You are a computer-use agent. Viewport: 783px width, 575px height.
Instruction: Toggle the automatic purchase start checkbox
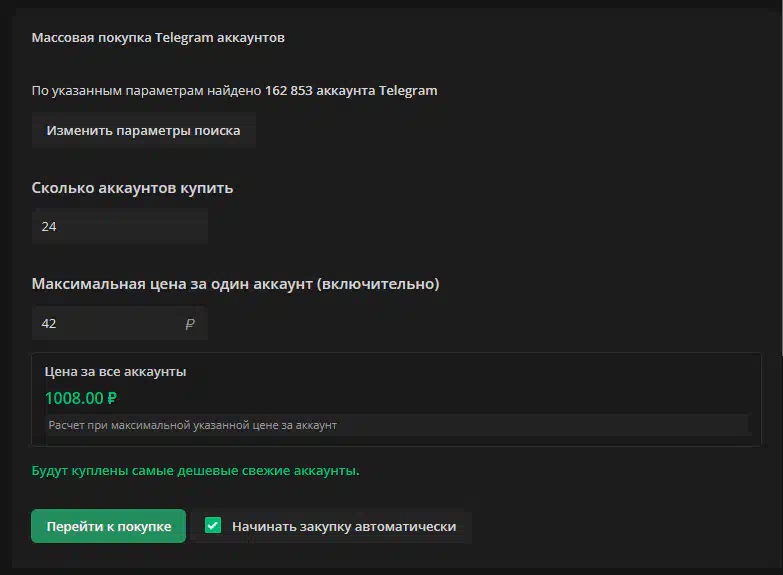click(x=212, y=525)
